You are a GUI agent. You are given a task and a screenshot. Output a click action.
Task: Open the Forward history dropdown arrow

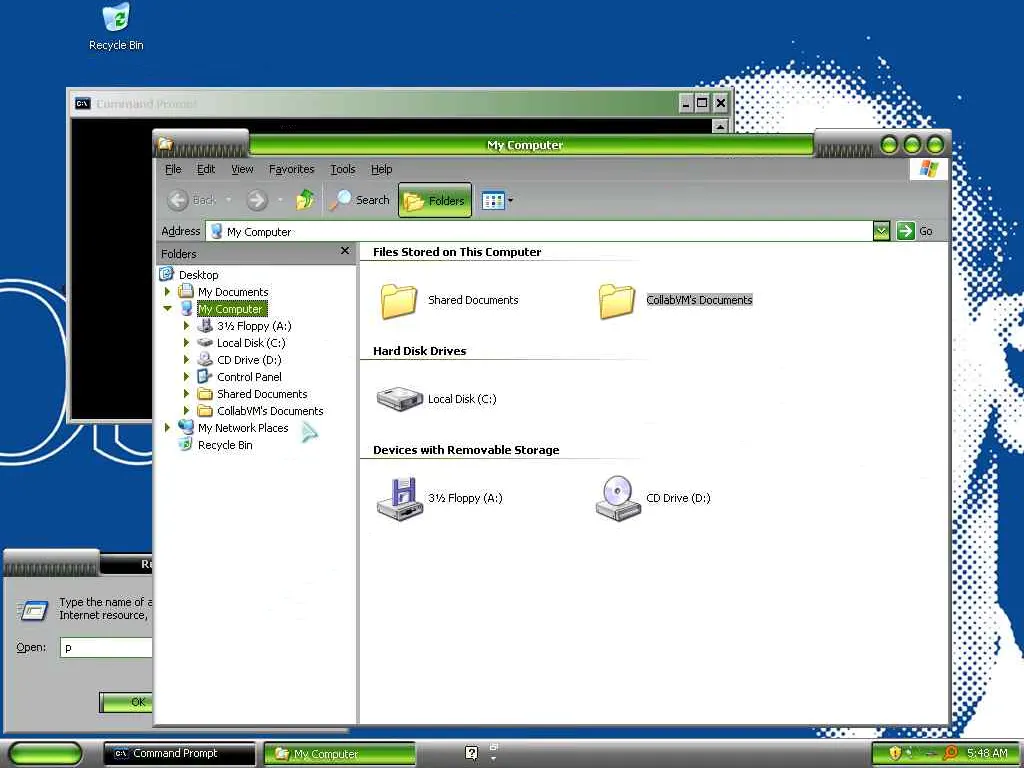click(280, 200)
